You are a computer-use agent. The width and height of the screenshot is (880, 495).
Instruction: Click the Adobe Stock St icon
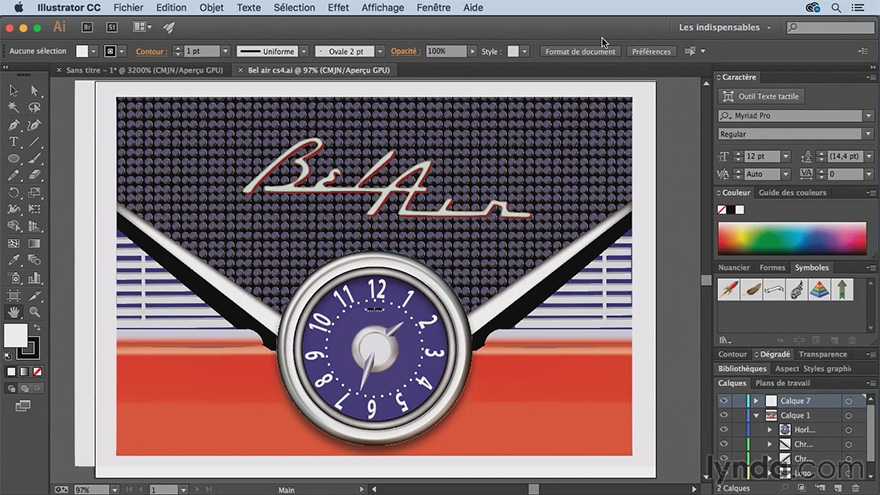[x=112, y=27]
